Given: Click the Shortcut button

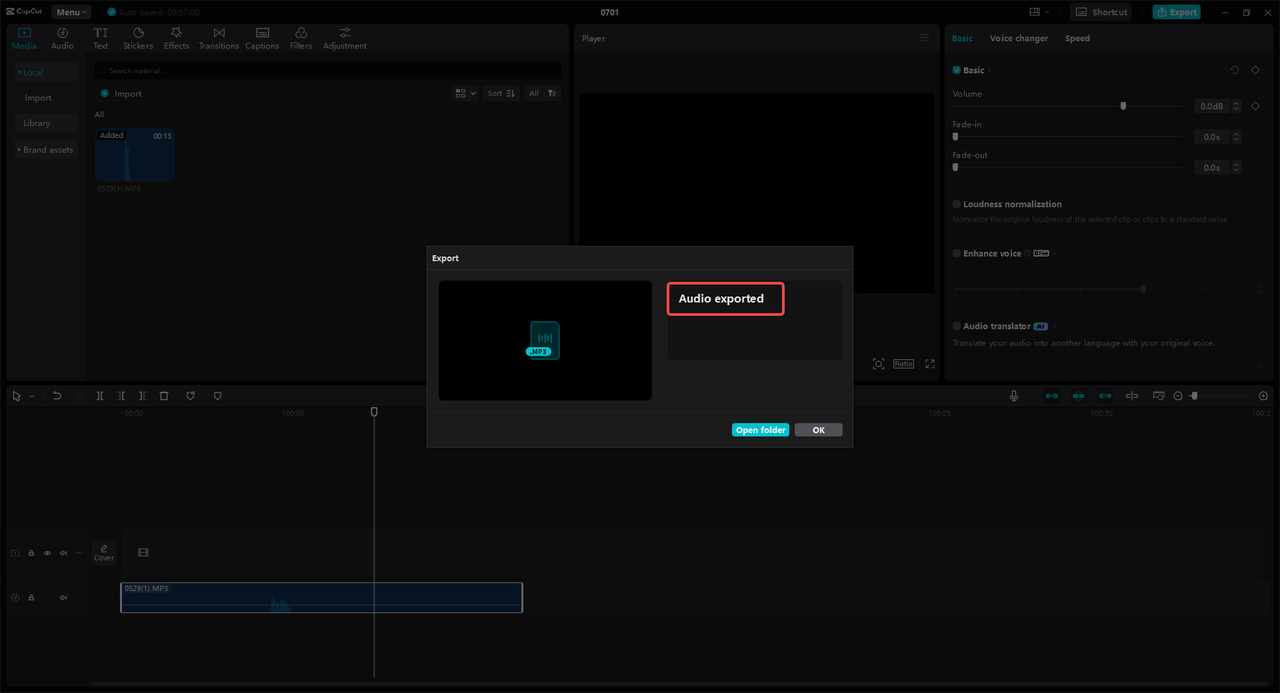Looking at the screenshot, I should [1101, 12].
